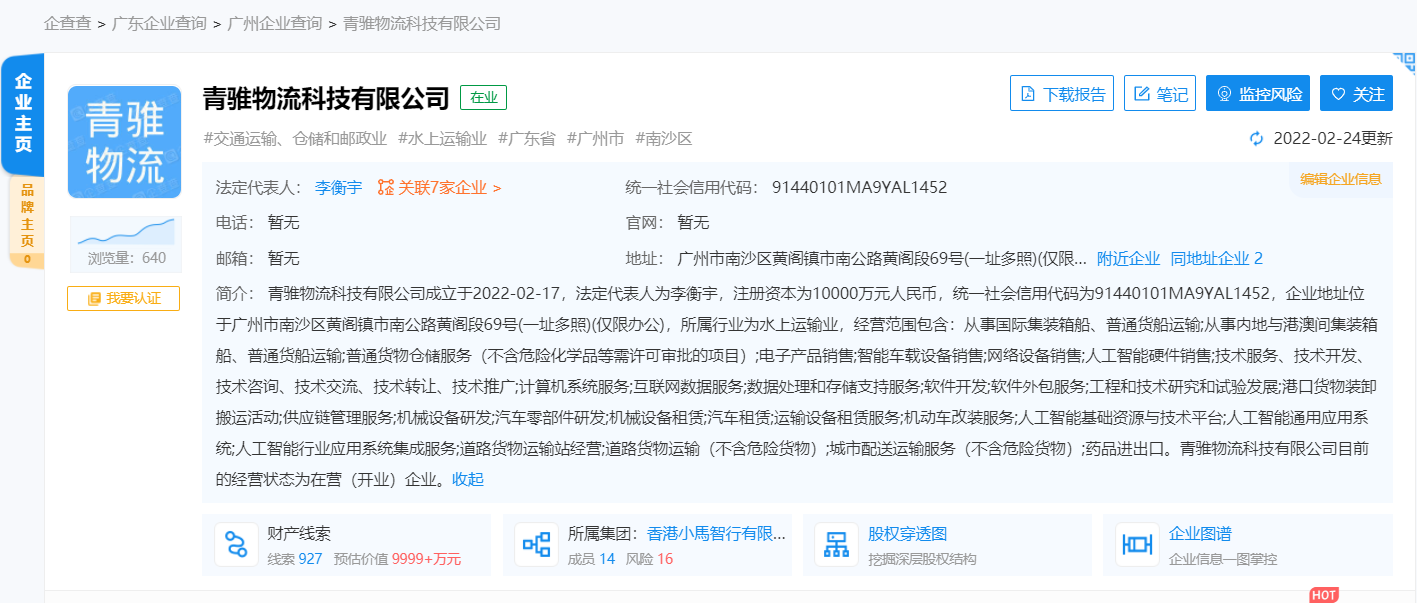The height and width of the screenshot is (603, 1417).
Task: Click the 所属集团 hierarchy icon
Action: click(537, 544)
